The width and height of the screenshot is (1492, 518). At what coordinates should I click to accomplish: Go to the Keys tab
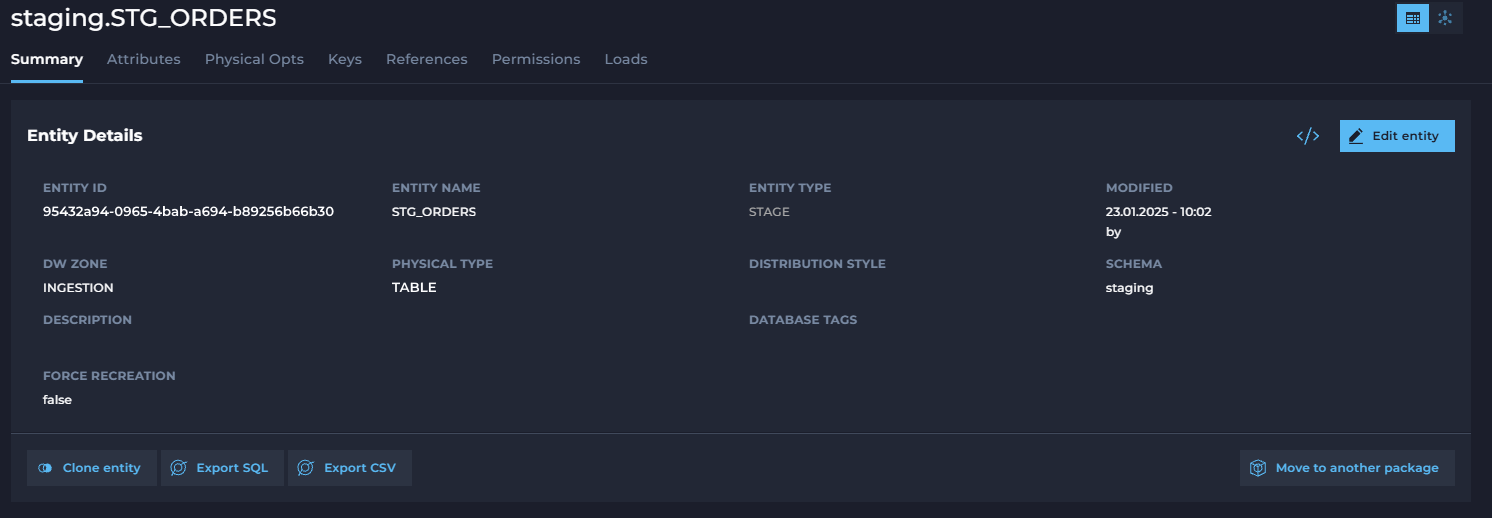tap(345, 59)
